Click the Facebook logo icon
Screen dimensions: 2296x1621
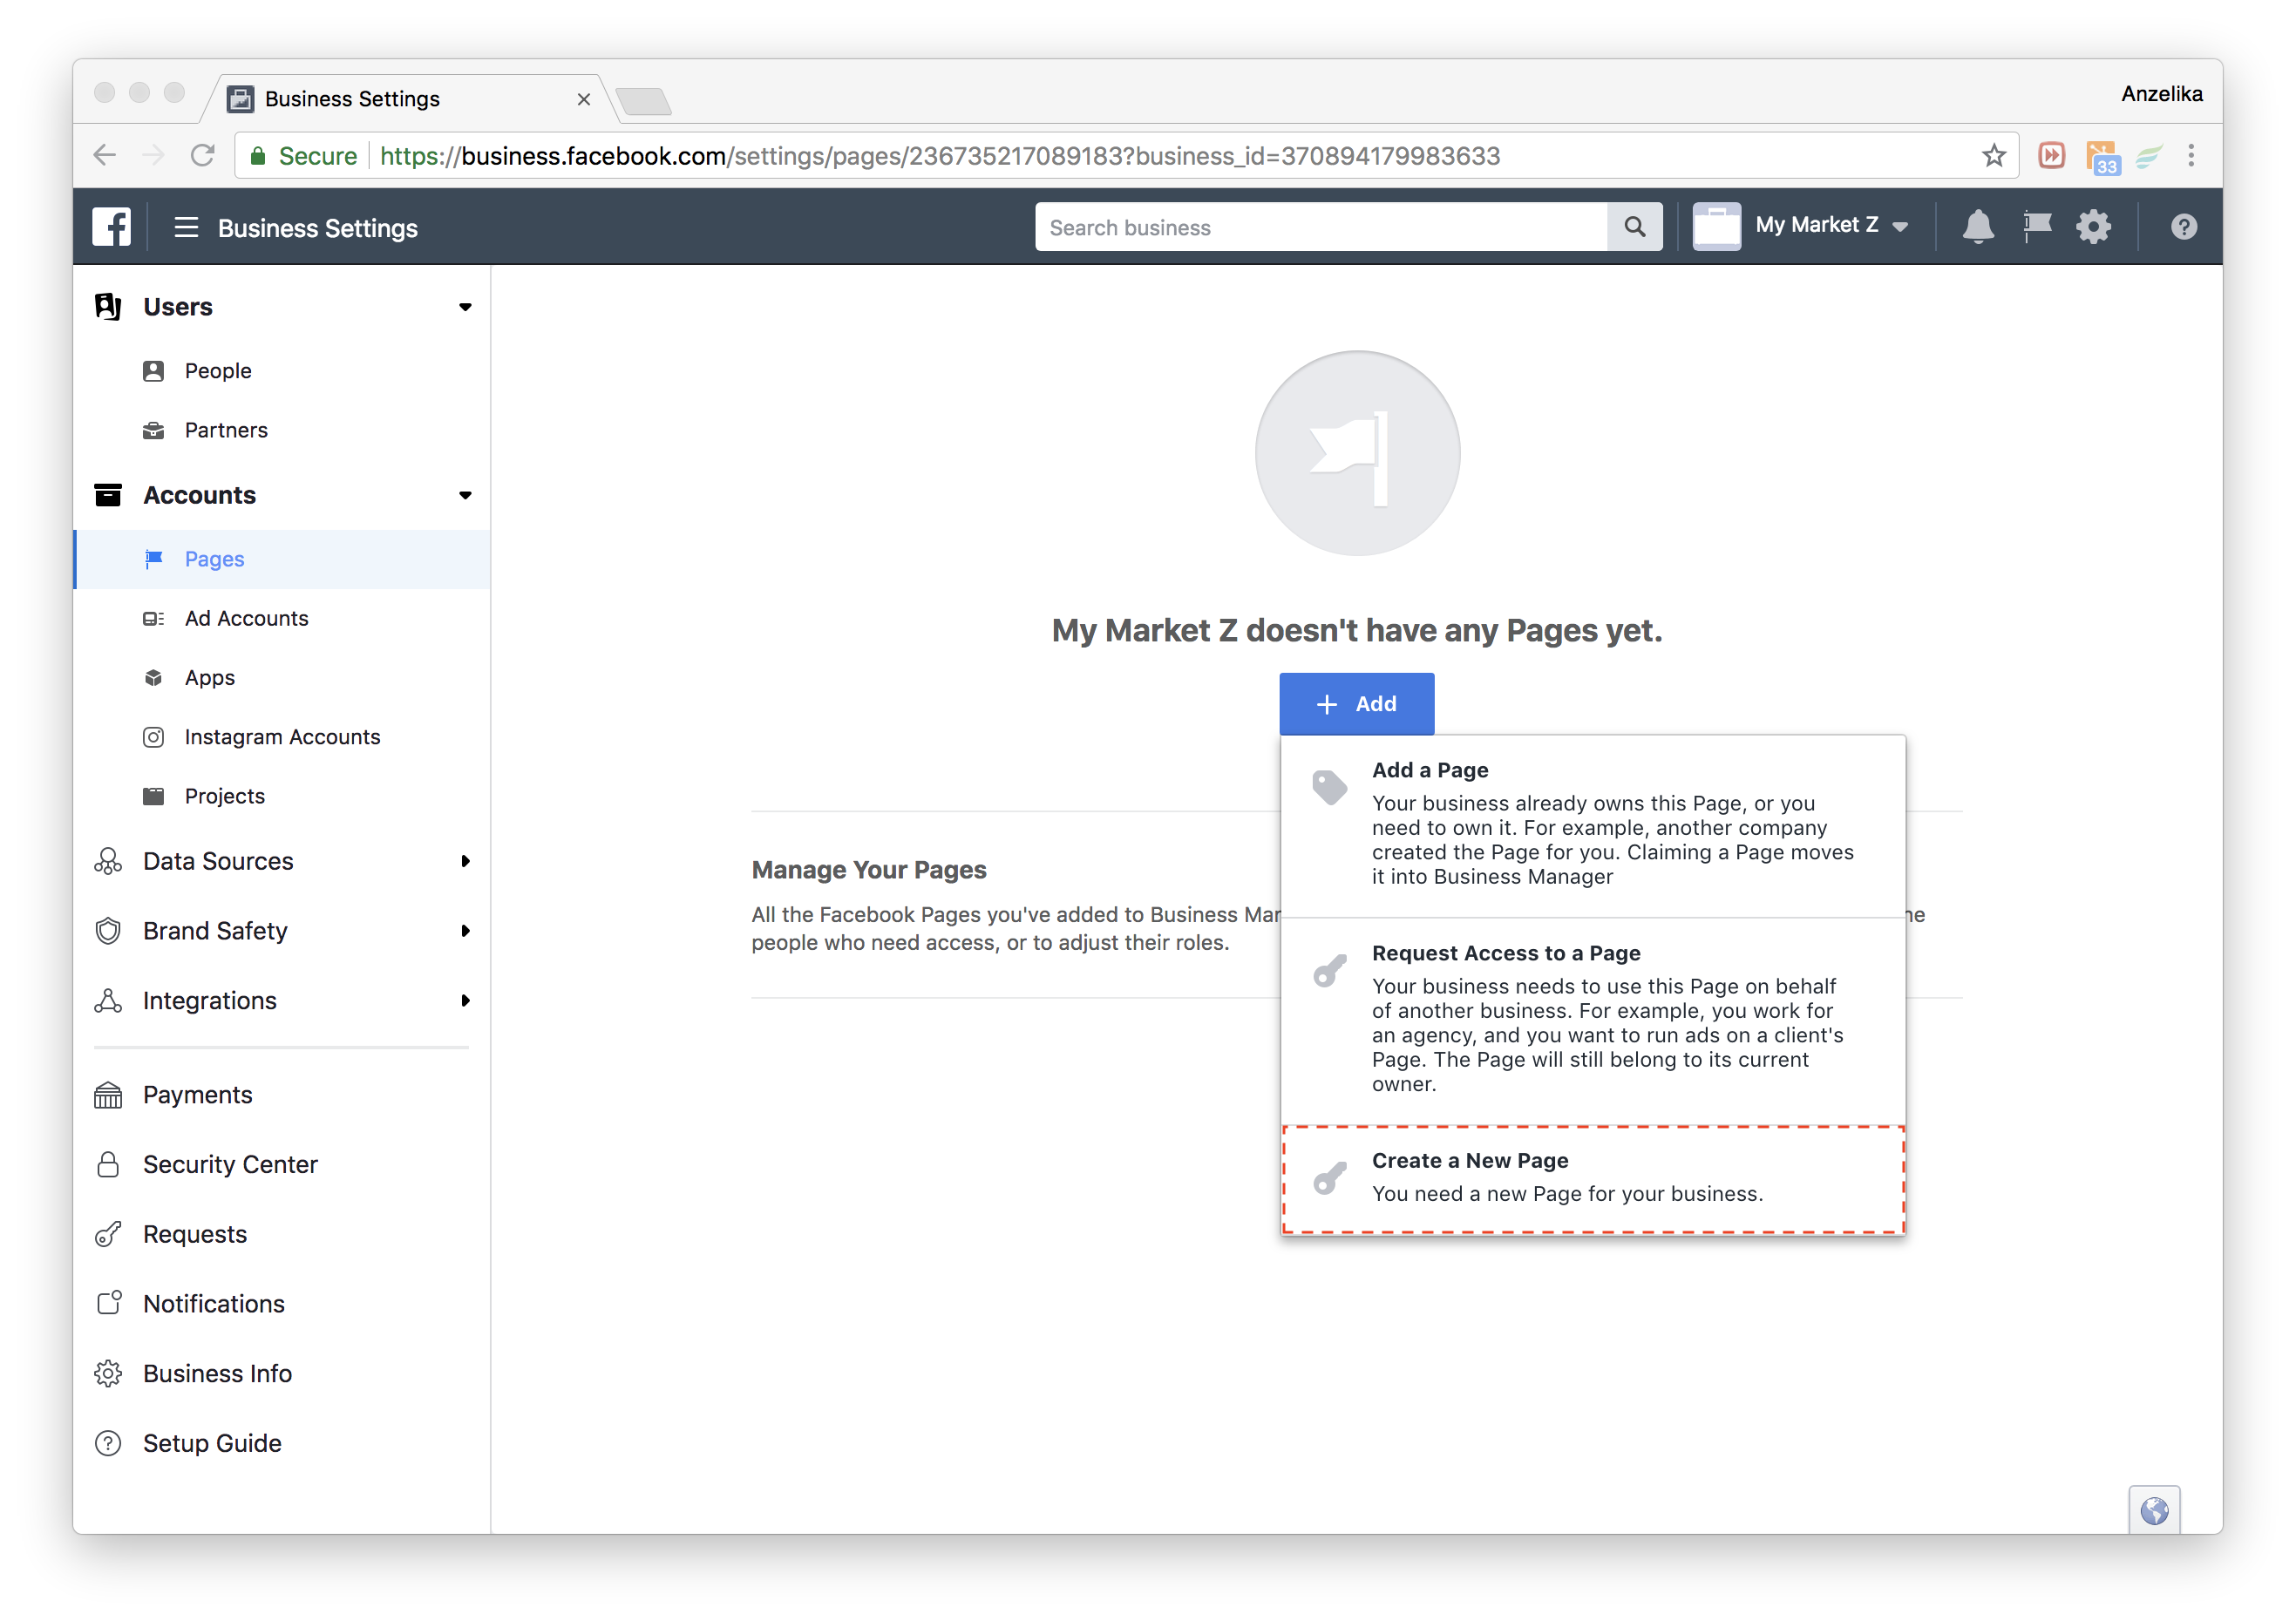pyautogui.click(x=111, y=227)
